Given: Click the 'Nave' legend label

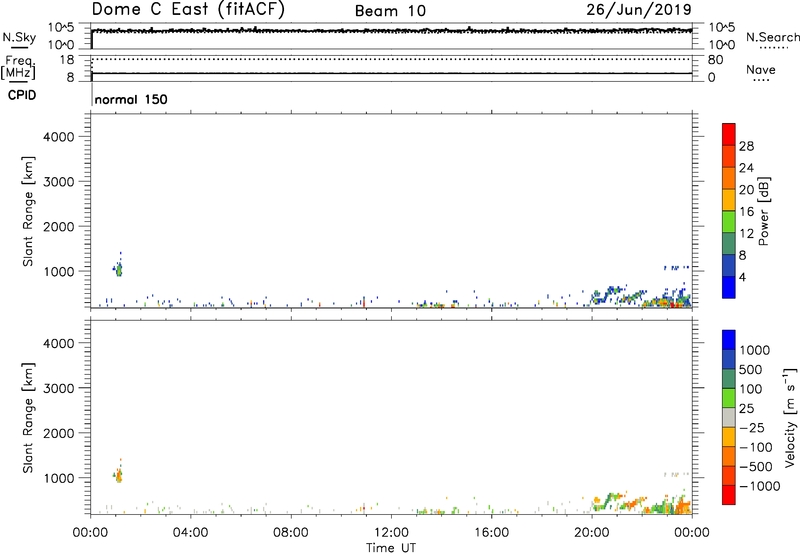Looking at the screenshot, I should pyautogui.click(x=761, y=69).
